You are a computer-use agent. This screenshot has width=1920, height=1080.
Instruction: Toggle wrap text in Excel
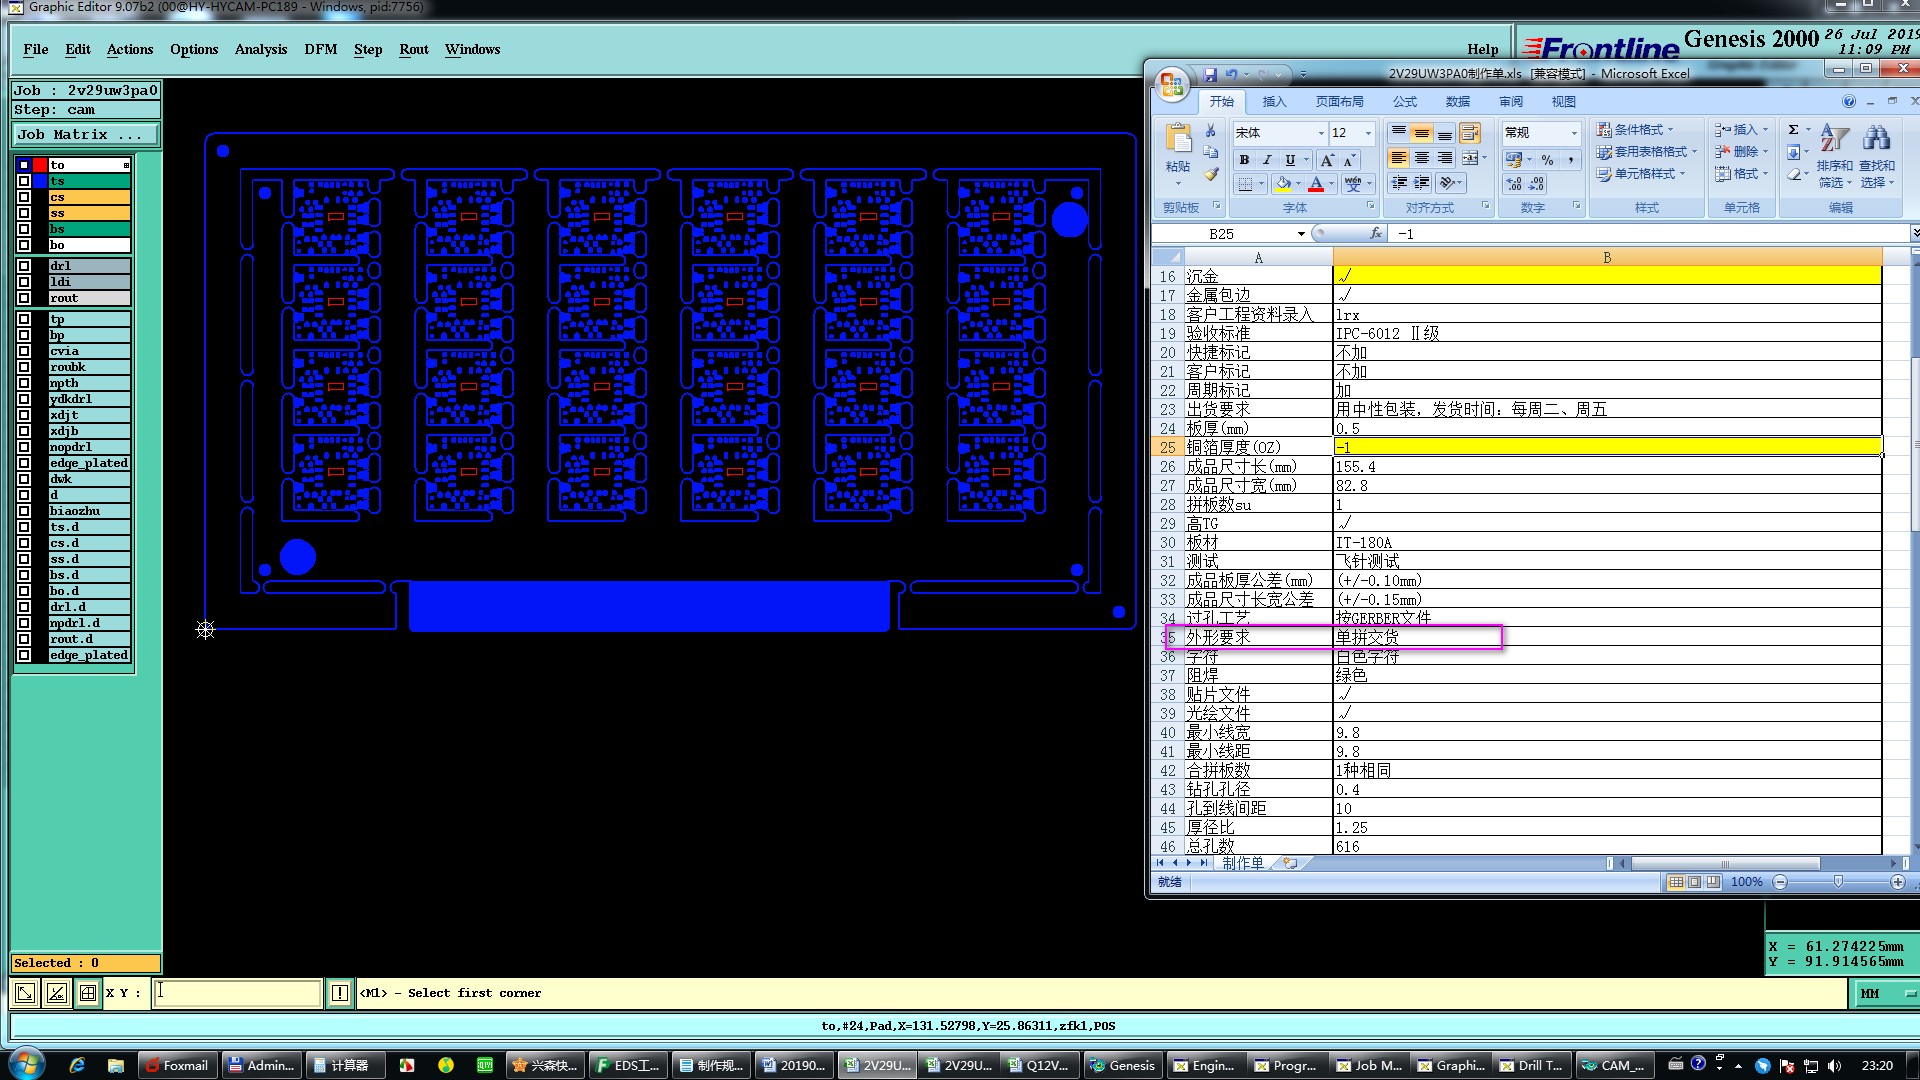click(1469, 133)
